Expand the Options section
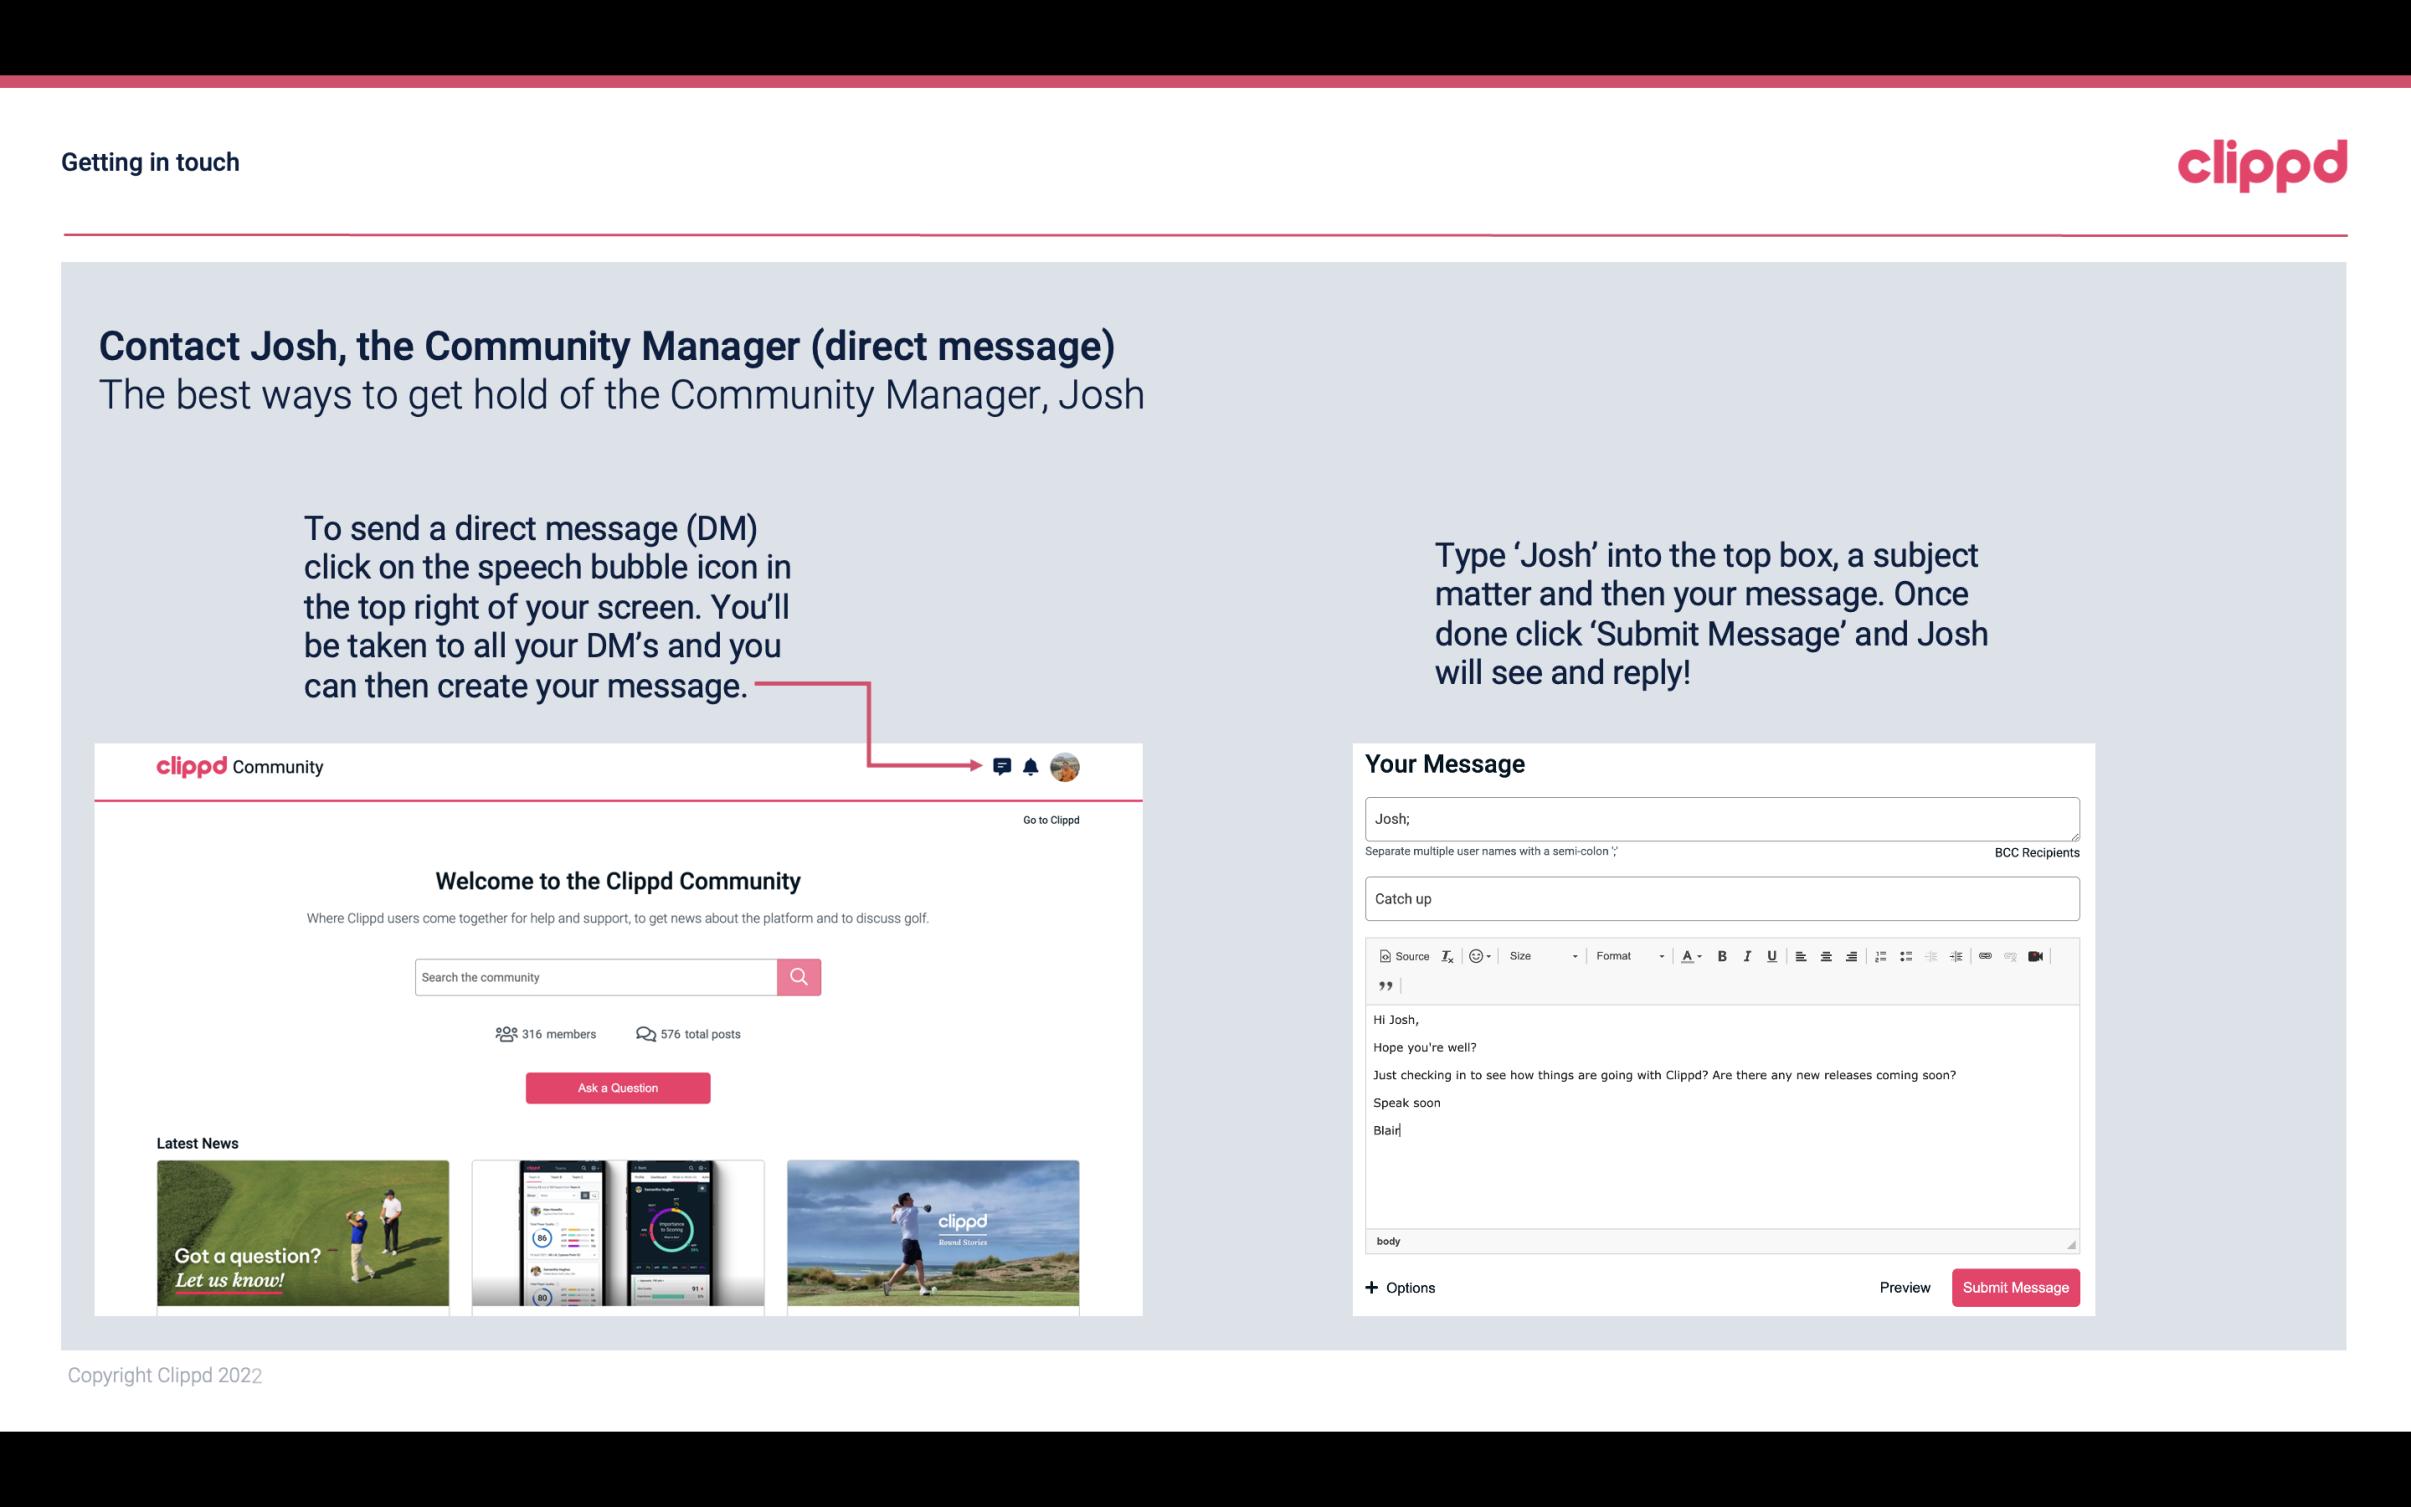 click(x=1401, y=1287)
